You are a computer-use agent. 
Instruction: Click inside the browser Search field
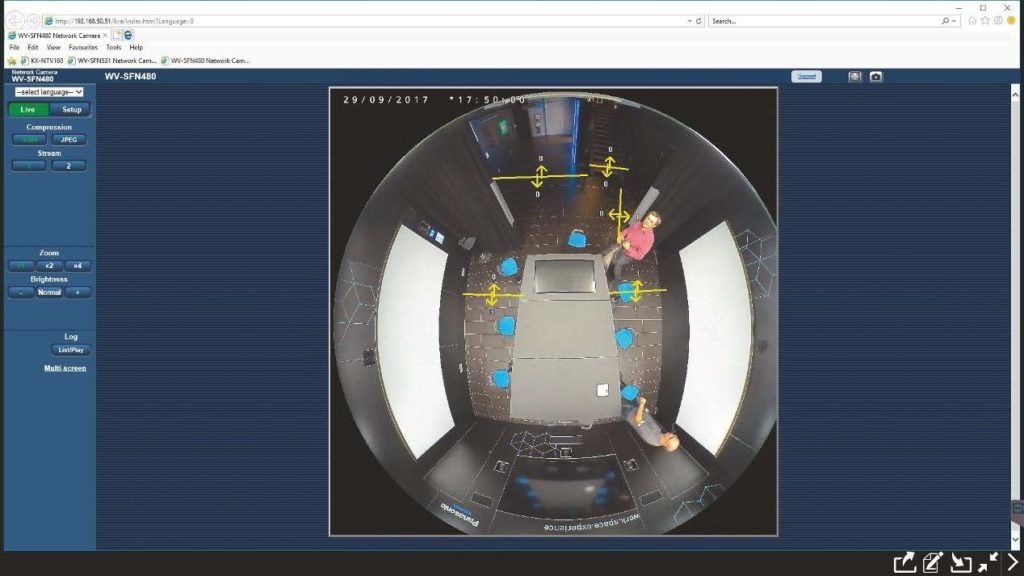click(820, 20)
